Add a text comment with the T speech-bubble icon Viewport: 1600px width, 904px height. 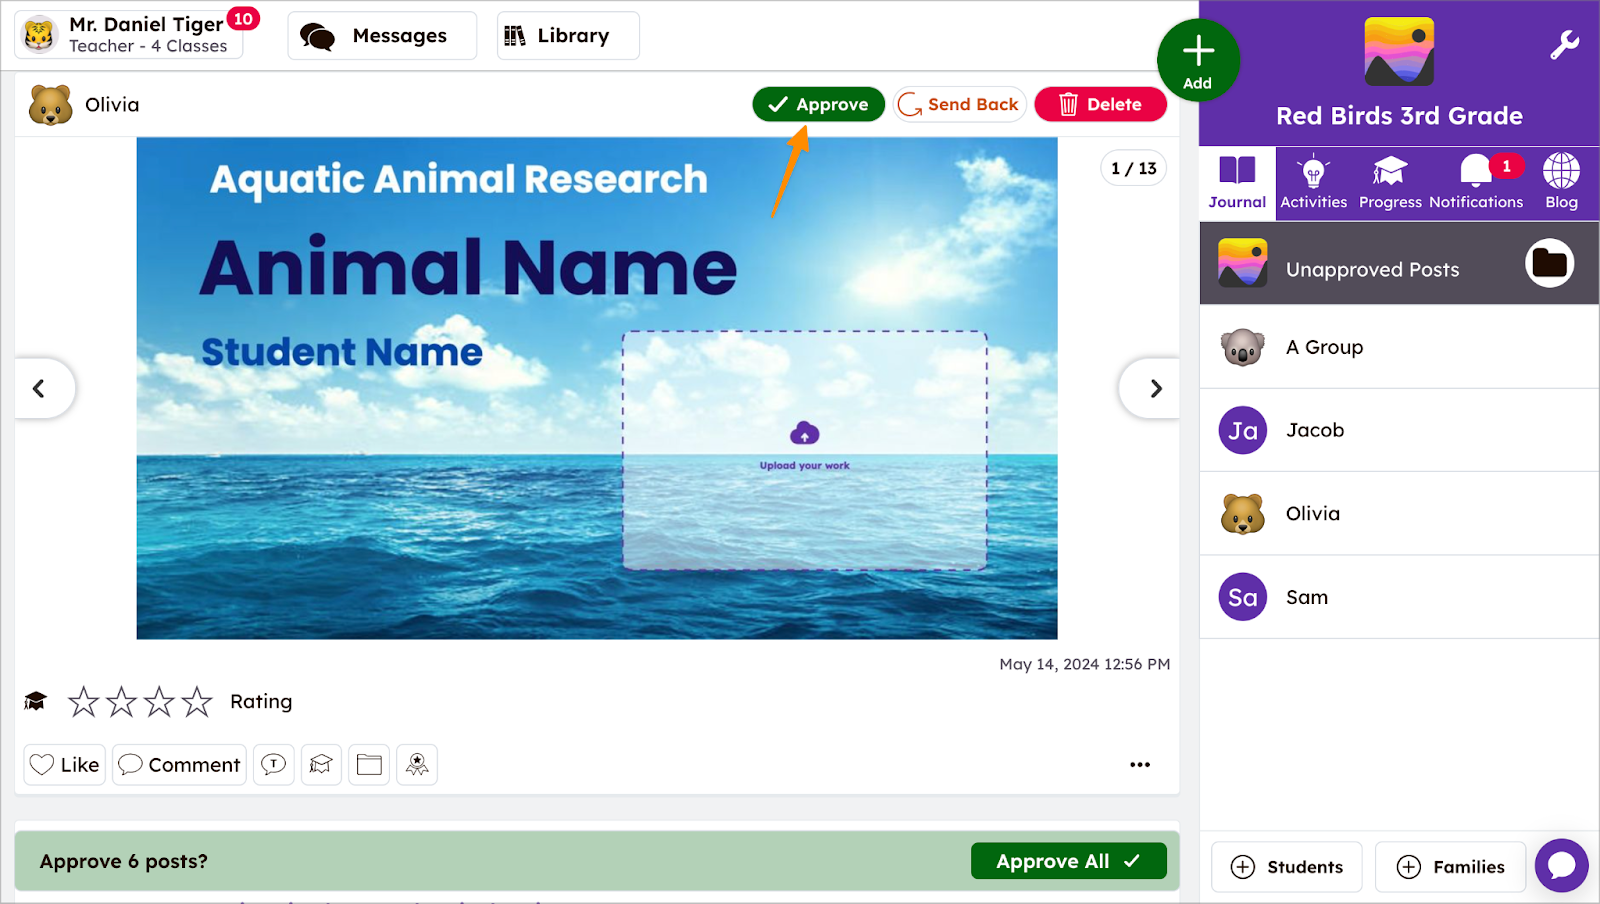tap(273, 764)
